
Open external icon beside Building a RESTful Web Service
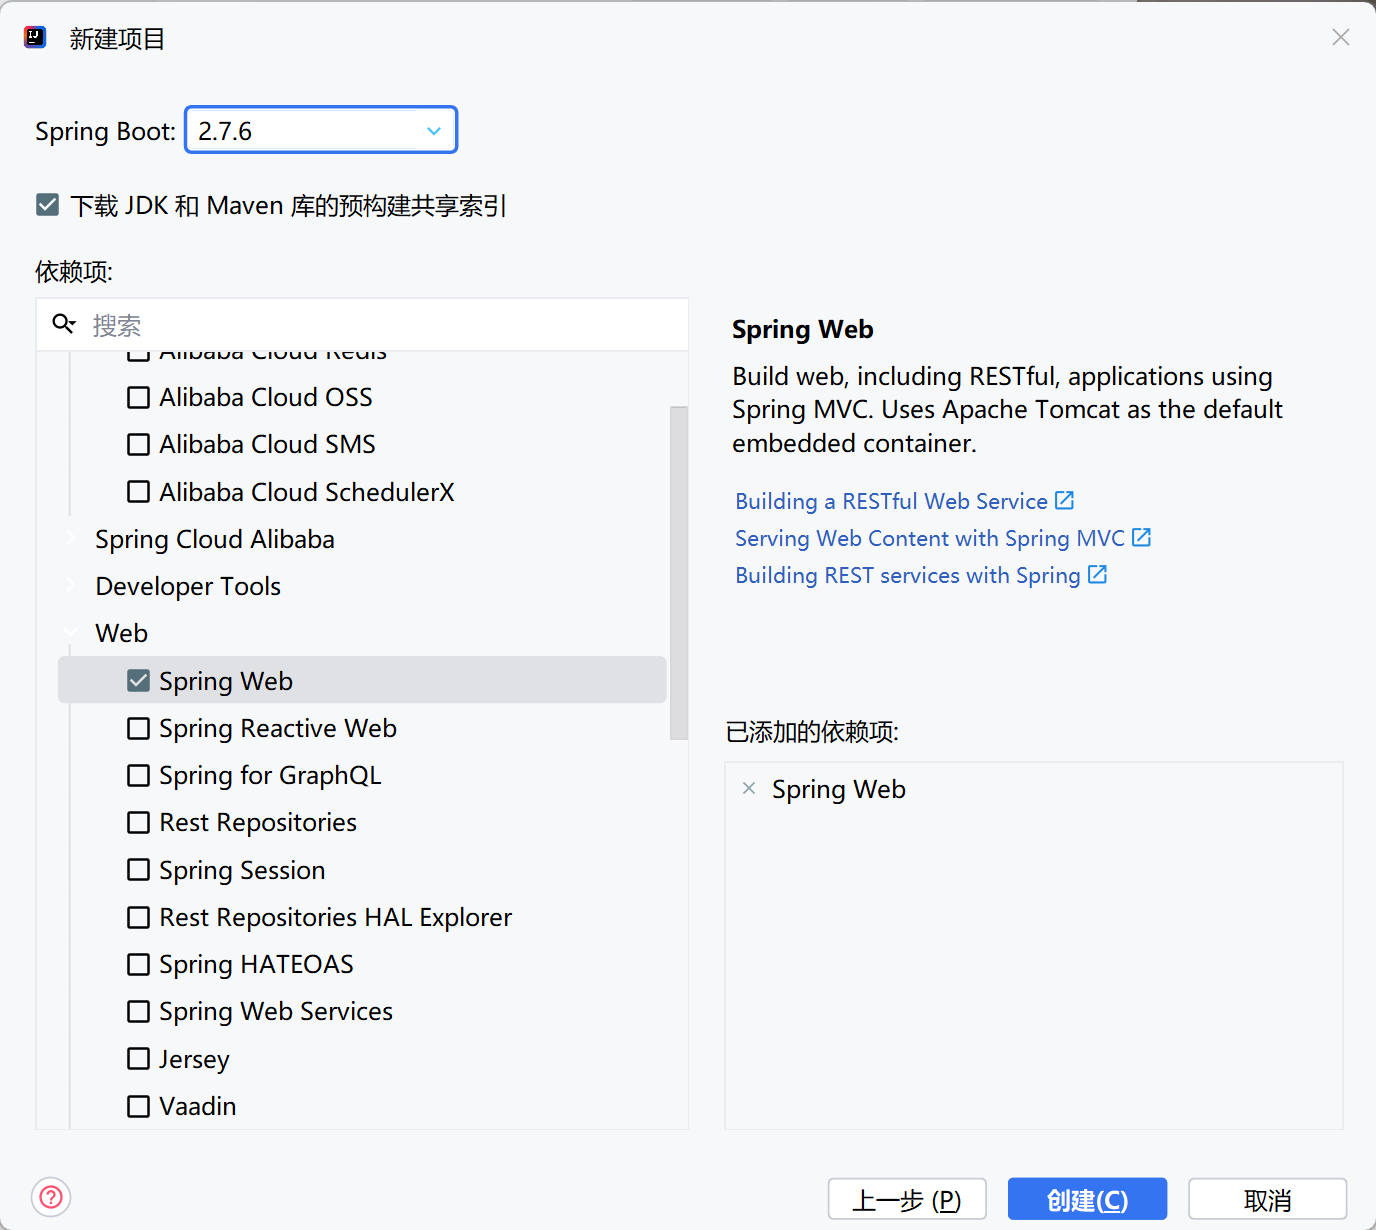pos(1064,500)
